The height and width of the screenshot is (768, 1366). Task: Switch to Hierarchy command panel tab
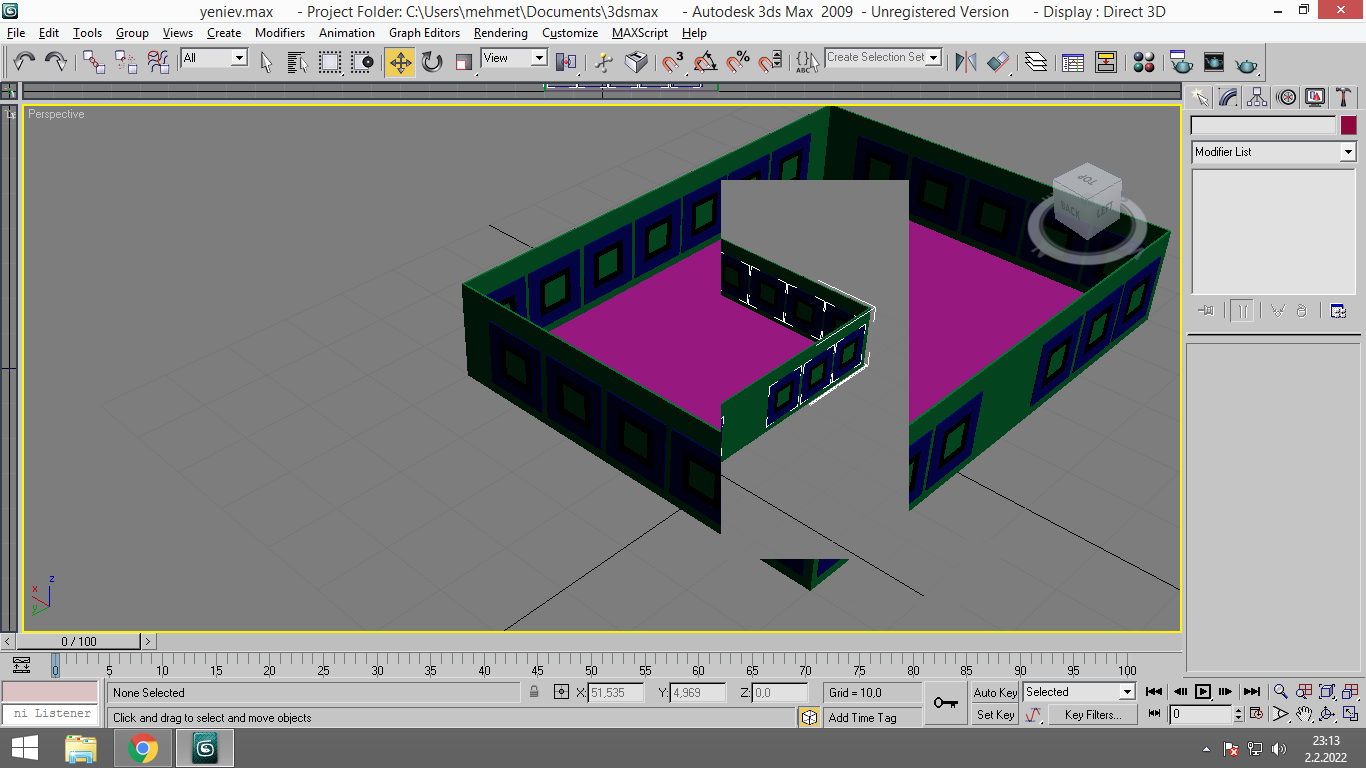click(x=1257, y=97)
